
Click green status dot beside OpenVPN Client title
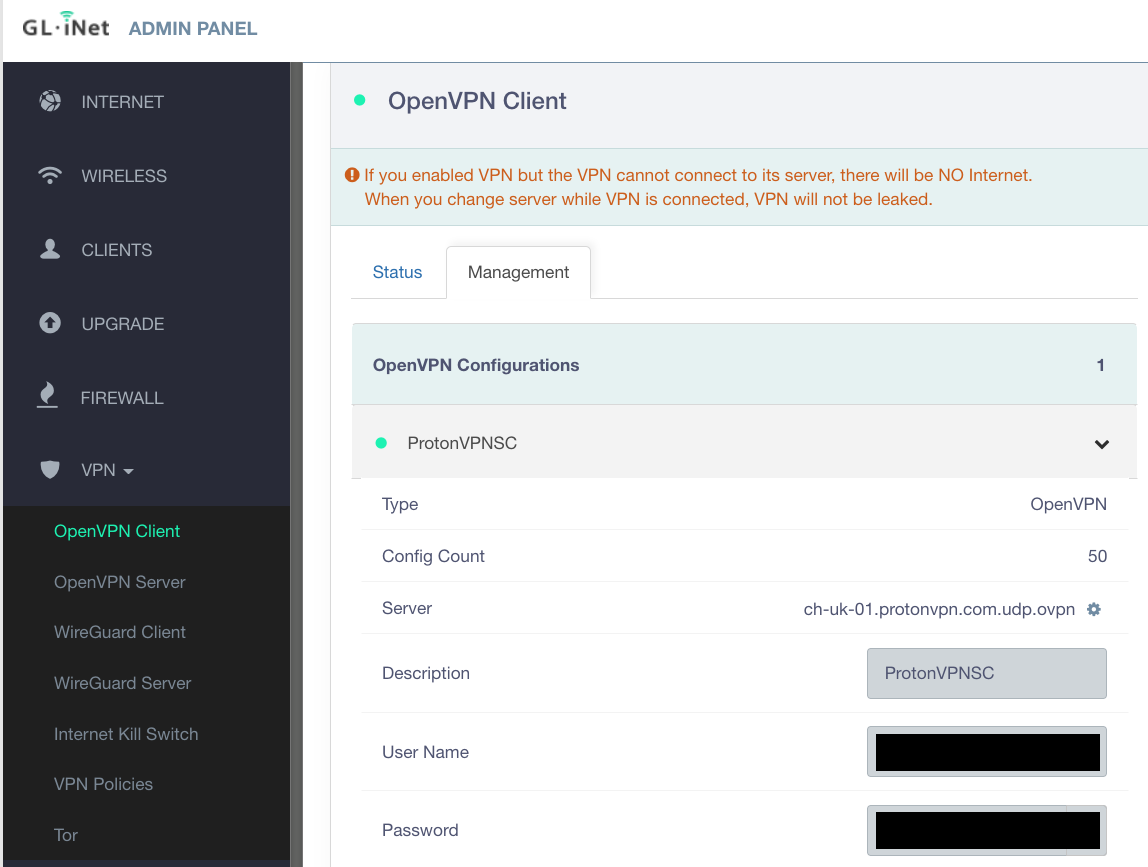[359, 100]
